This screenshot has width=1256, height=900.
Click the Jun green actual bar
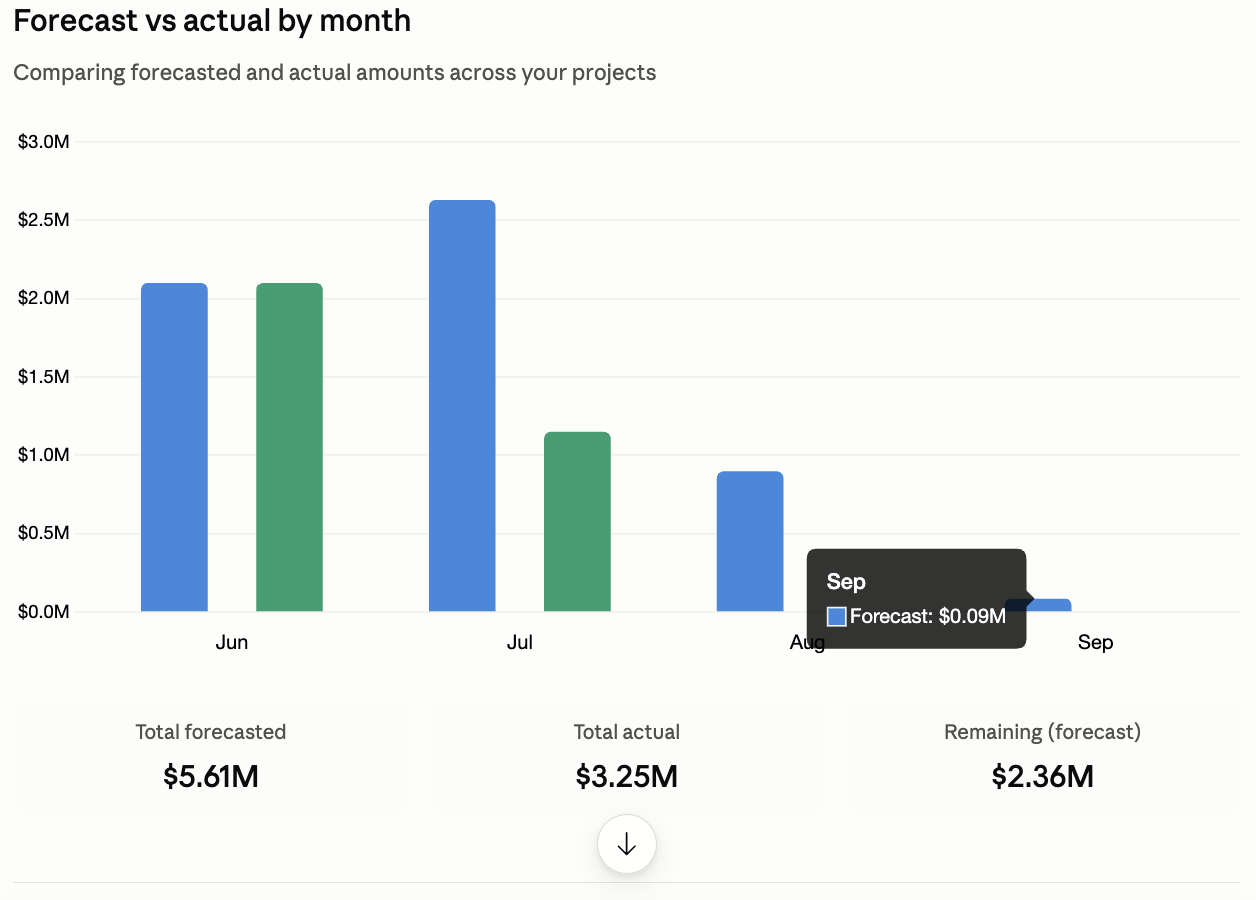290,447
